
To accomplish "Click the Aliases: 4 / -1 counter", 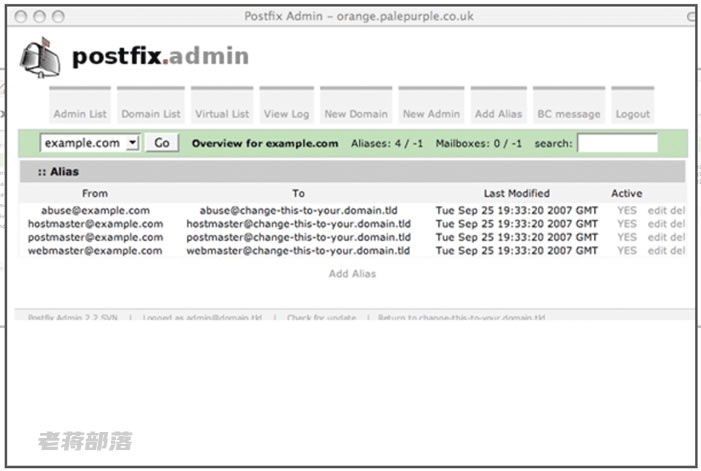I will pyautogui.click(x=387, y=143).
